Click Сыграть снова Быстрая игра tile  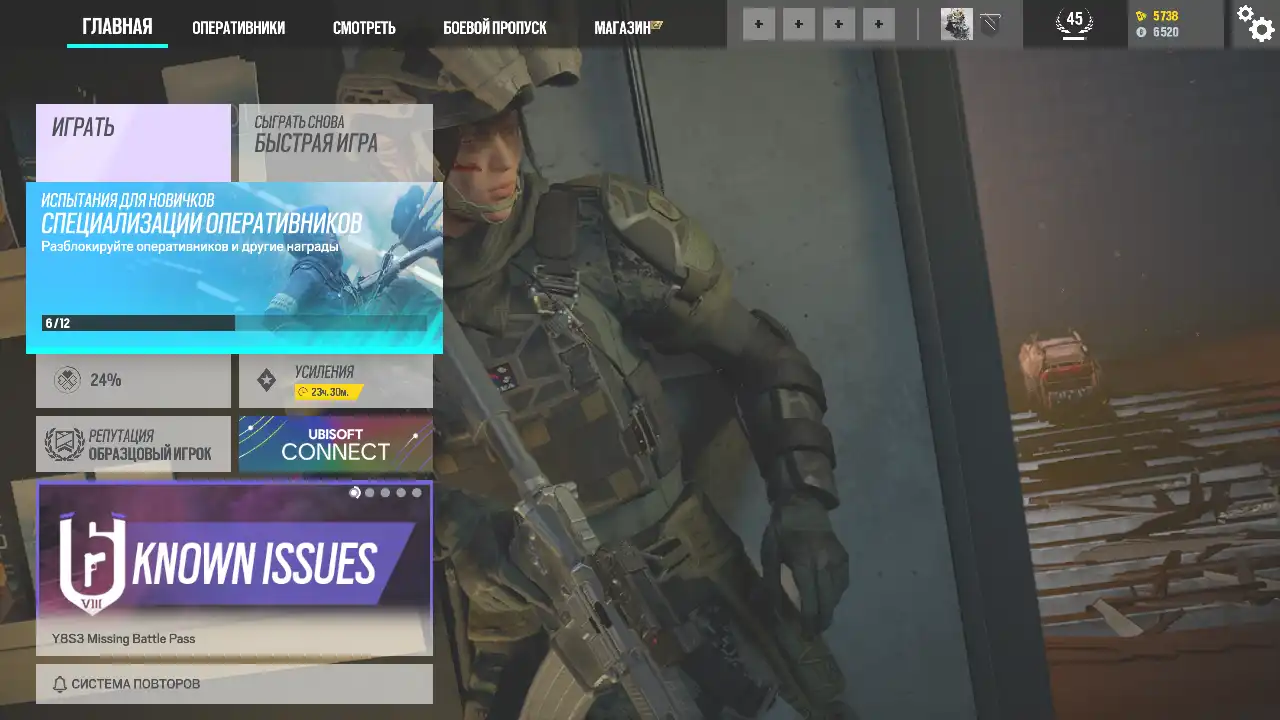click(x=336, y=142)
